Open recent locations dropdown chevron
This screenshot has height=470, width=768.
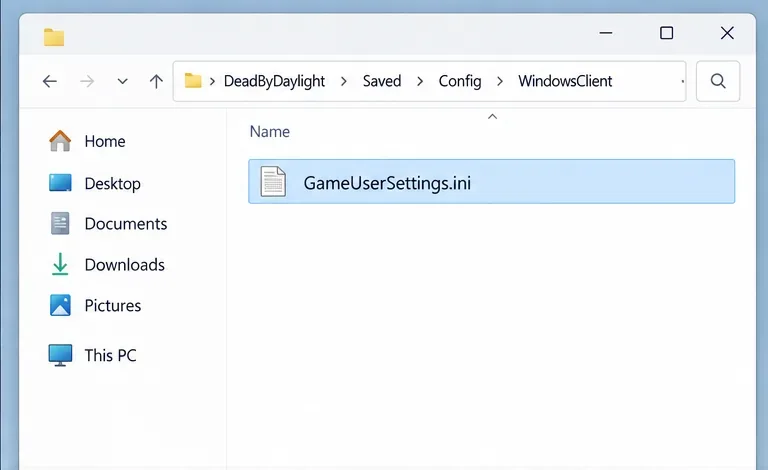pos(122,81)
